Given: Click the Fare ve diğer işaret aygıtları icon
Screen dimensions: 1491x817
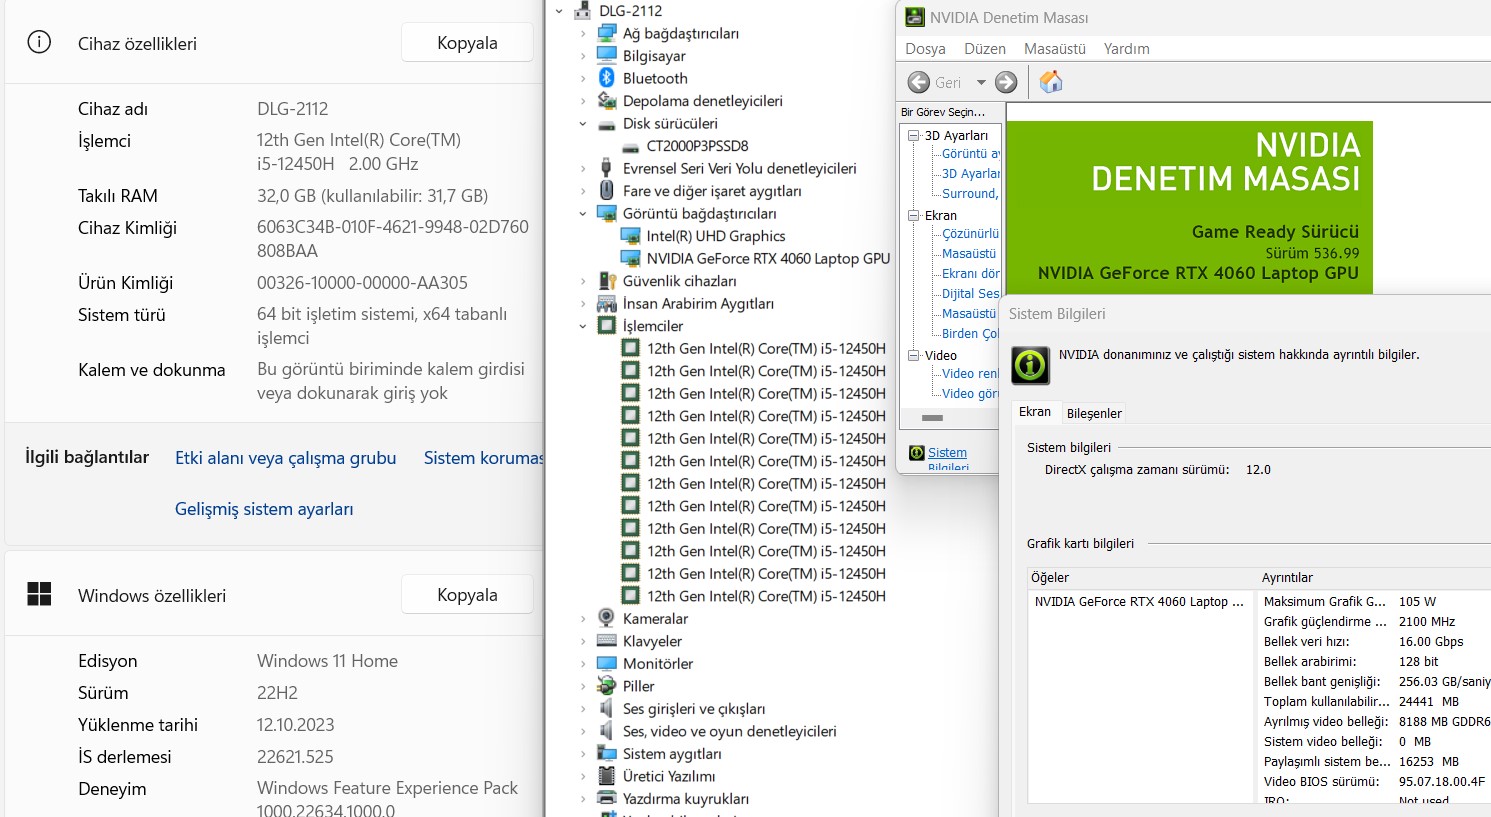Looking at the screenshot, I should pos(606,191).
